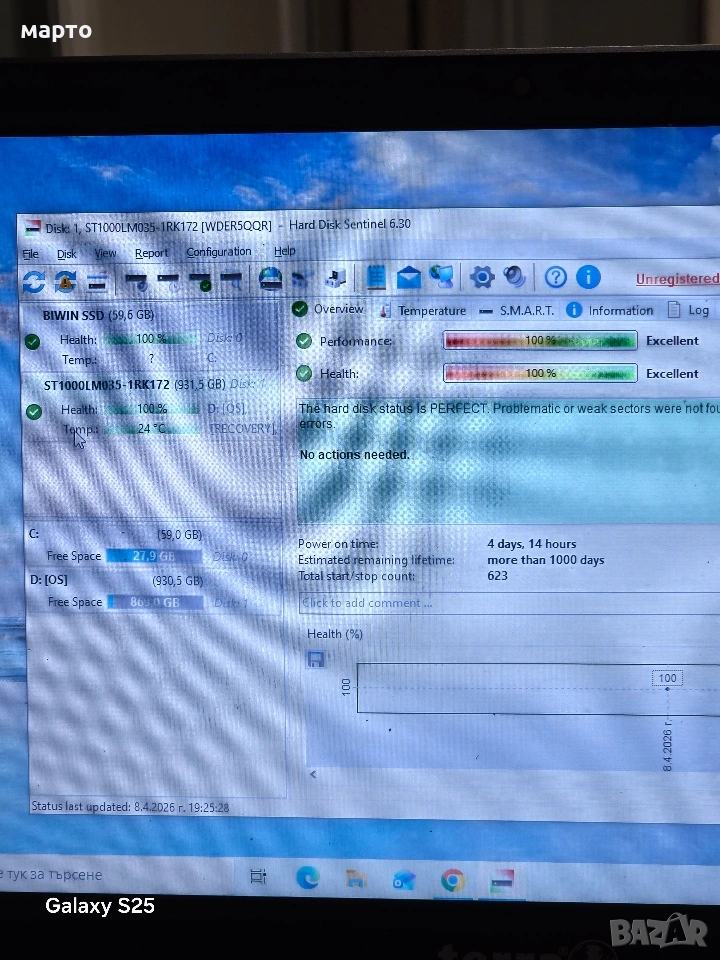Switch to the S.M.A.R.T. tab
720x960 pixels.
pyautogui.click(x=517, y=310)
